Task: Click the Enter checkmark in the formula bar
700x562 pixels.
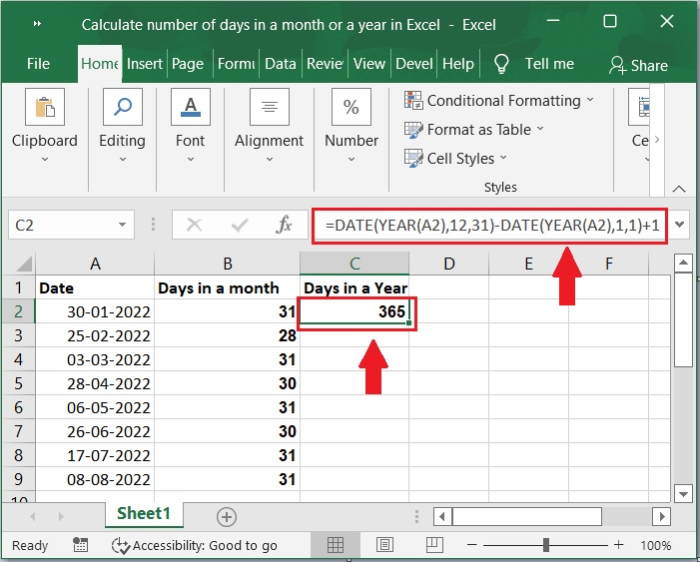Action: coord(240,225)
